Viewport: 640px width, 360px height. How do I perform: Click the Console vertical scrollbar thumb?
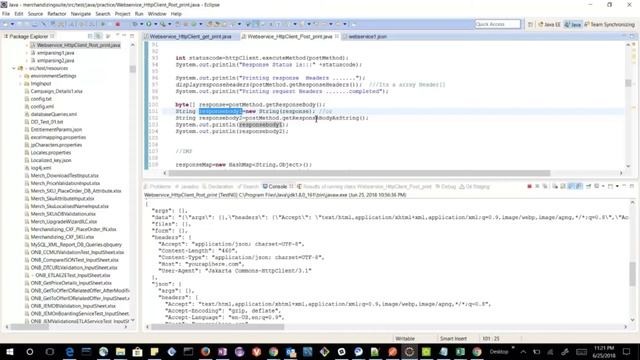pyautogui.click(x=632, y=273)
